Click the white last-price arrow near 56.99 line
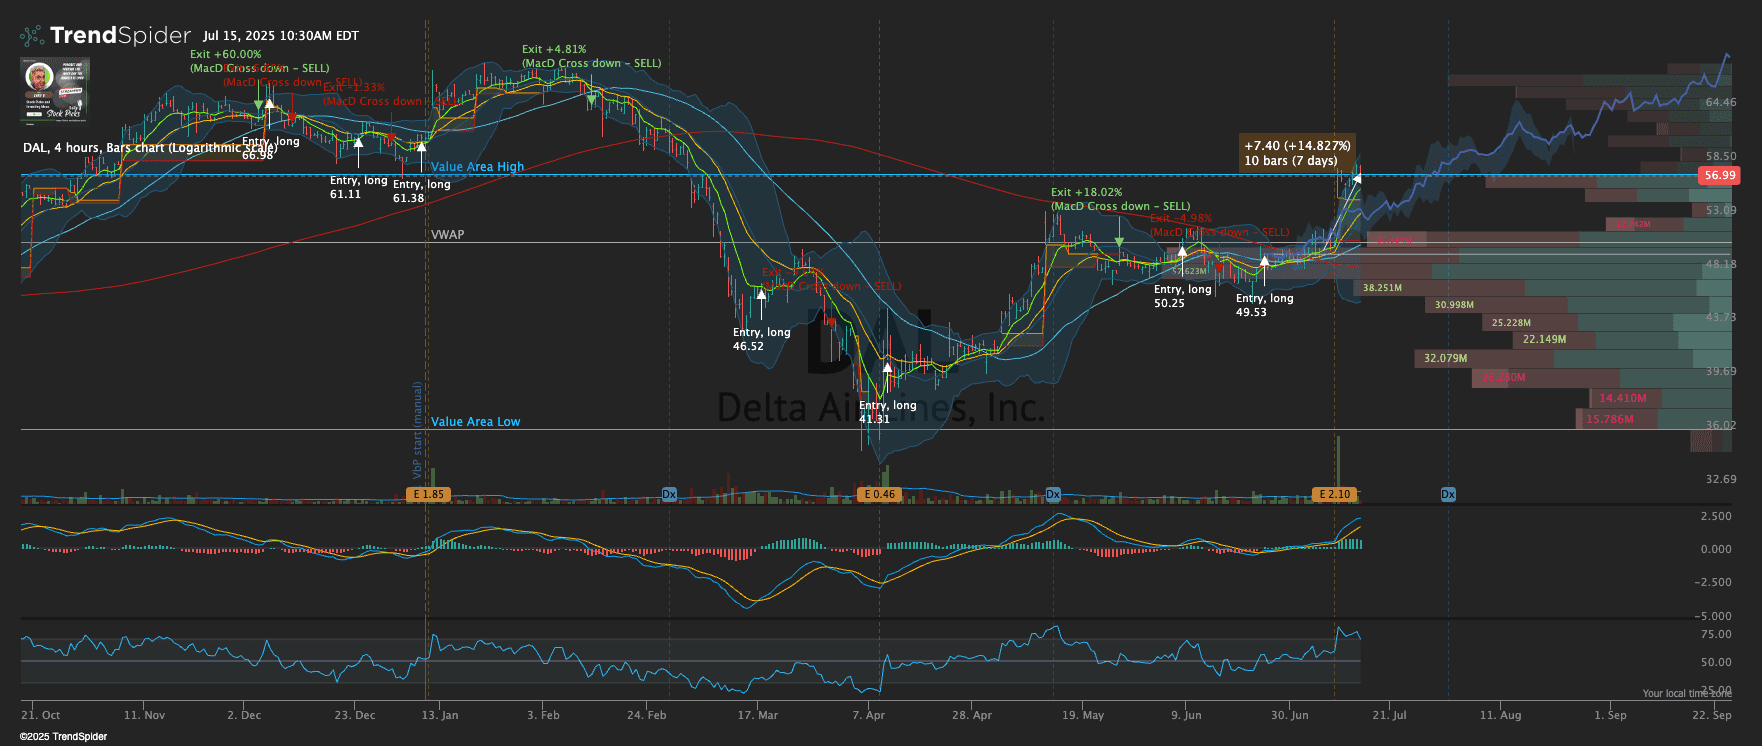 (x=1356, y=179)
